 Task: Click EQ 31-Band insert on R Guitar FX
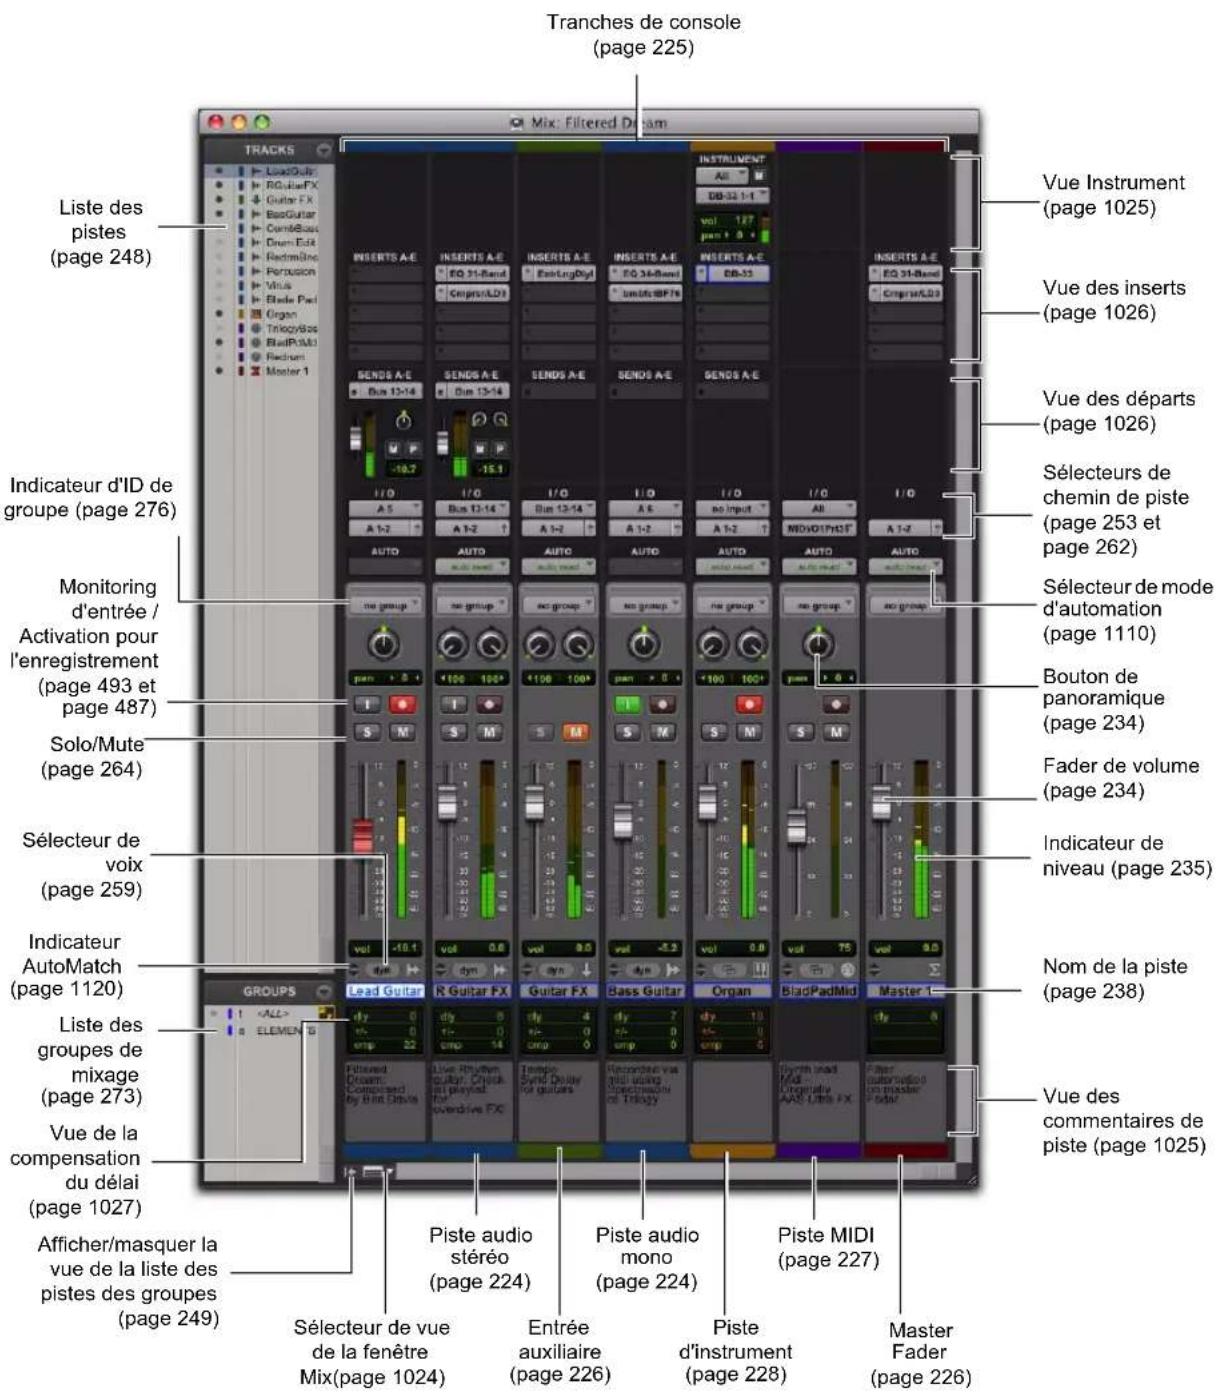472,273
